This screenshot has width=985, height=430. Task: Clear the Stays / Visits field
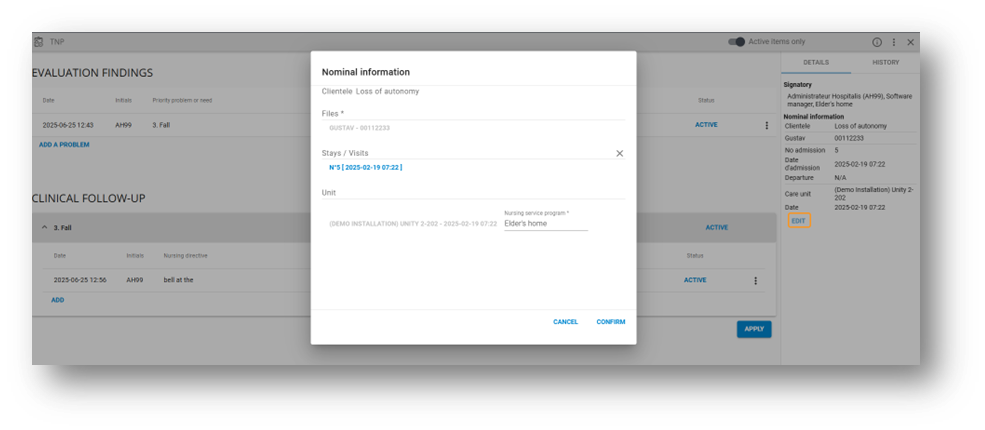[619, 153]
